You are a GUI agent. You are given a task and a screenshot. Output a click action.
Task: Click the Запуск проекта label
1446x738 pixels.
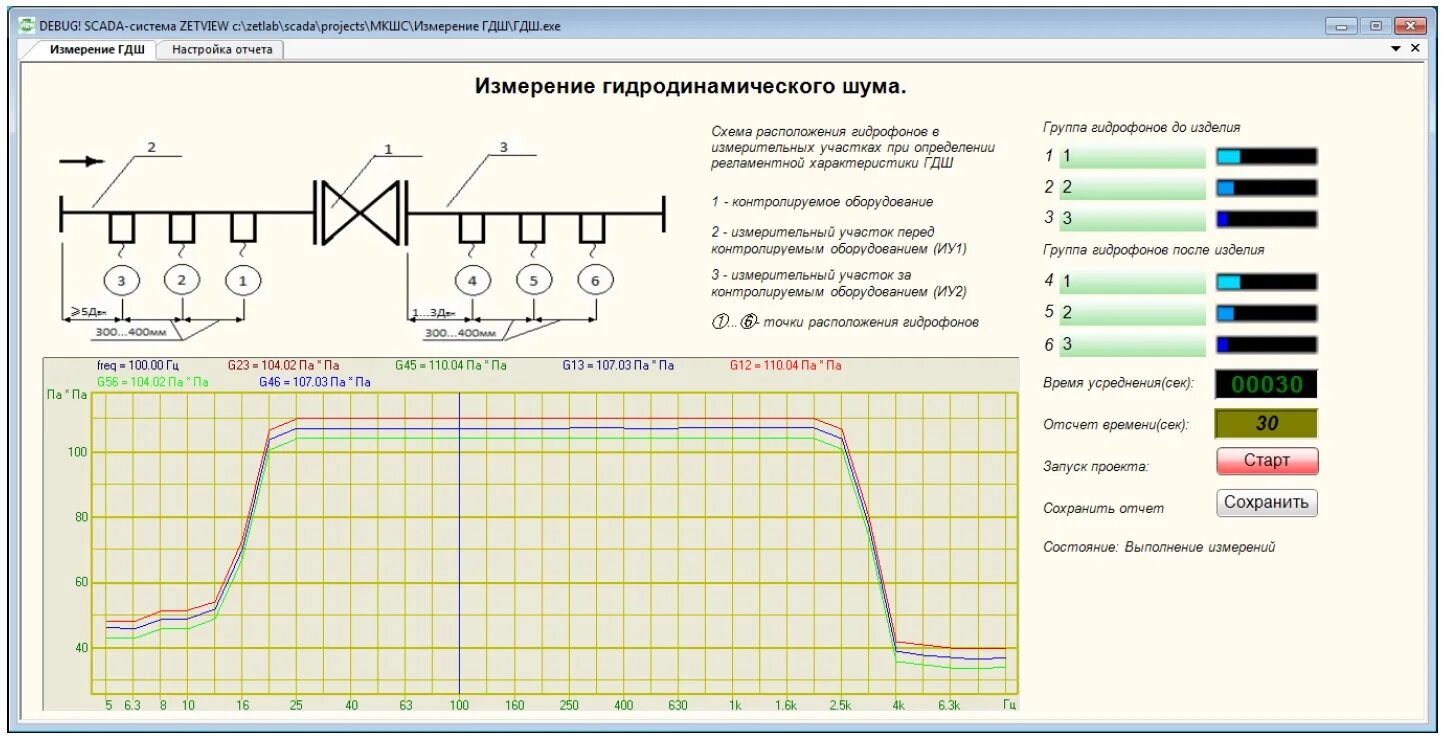tap(1096, 467)
